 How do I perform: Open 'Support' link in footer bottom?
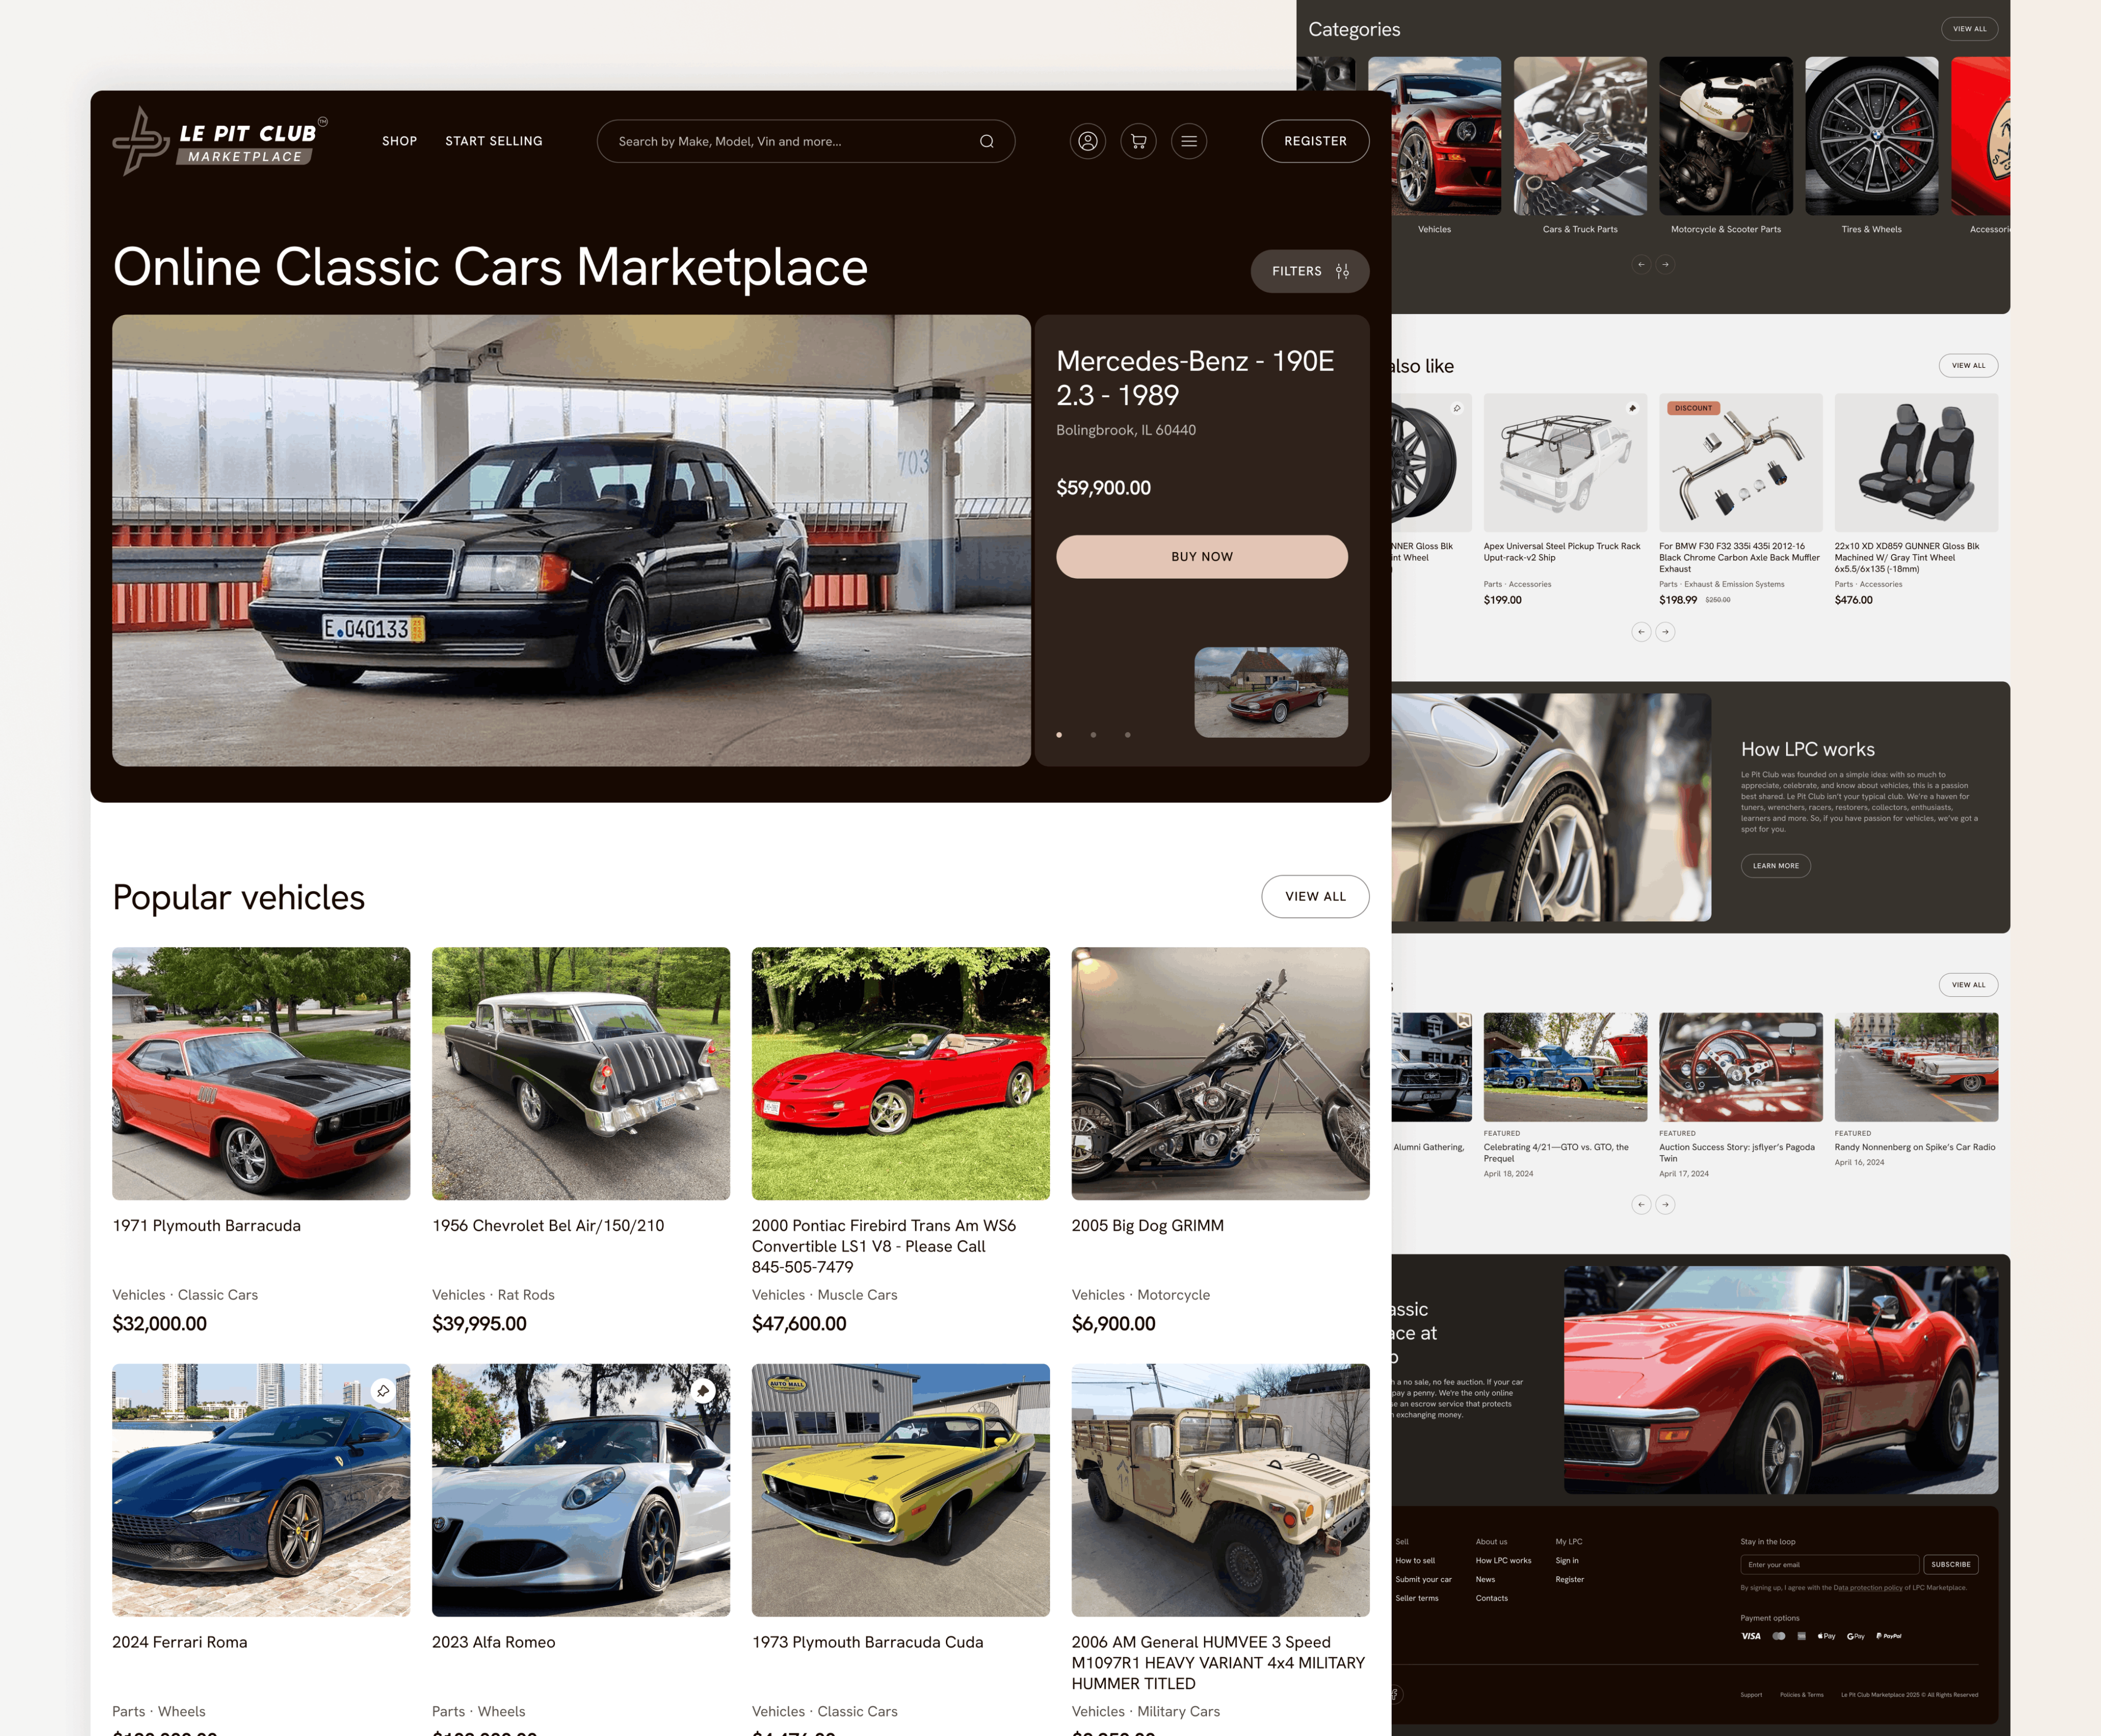[x=1751, y=1695]
